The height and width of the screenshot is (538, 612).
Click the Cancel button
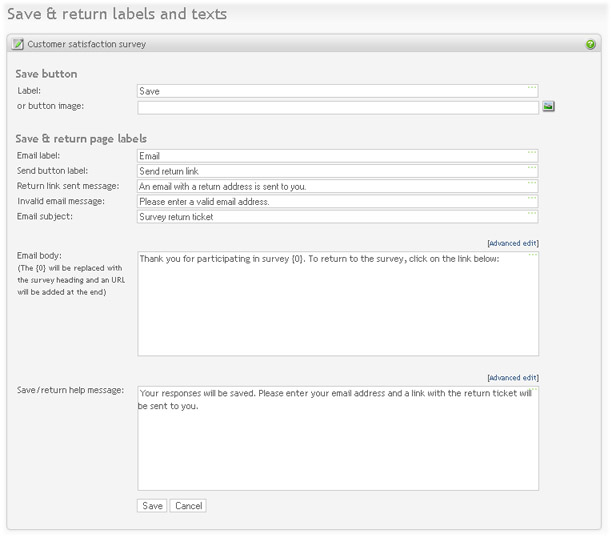[188, 506]
